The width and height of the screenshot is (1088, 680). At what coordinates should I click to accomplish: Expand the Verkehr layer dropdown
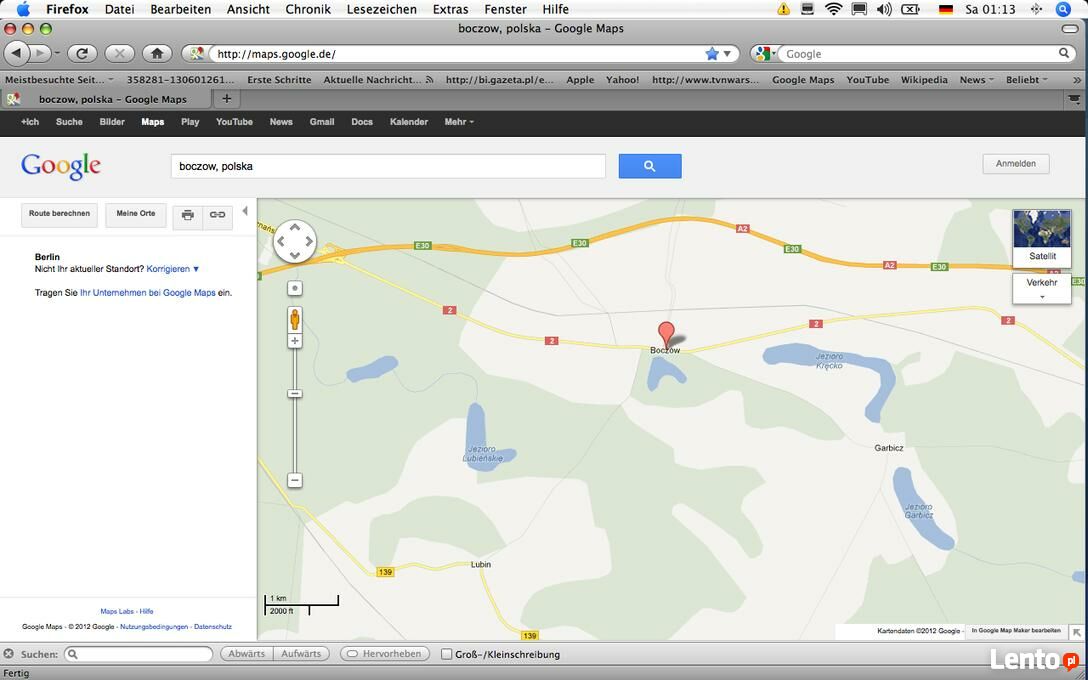[1042, 289]
